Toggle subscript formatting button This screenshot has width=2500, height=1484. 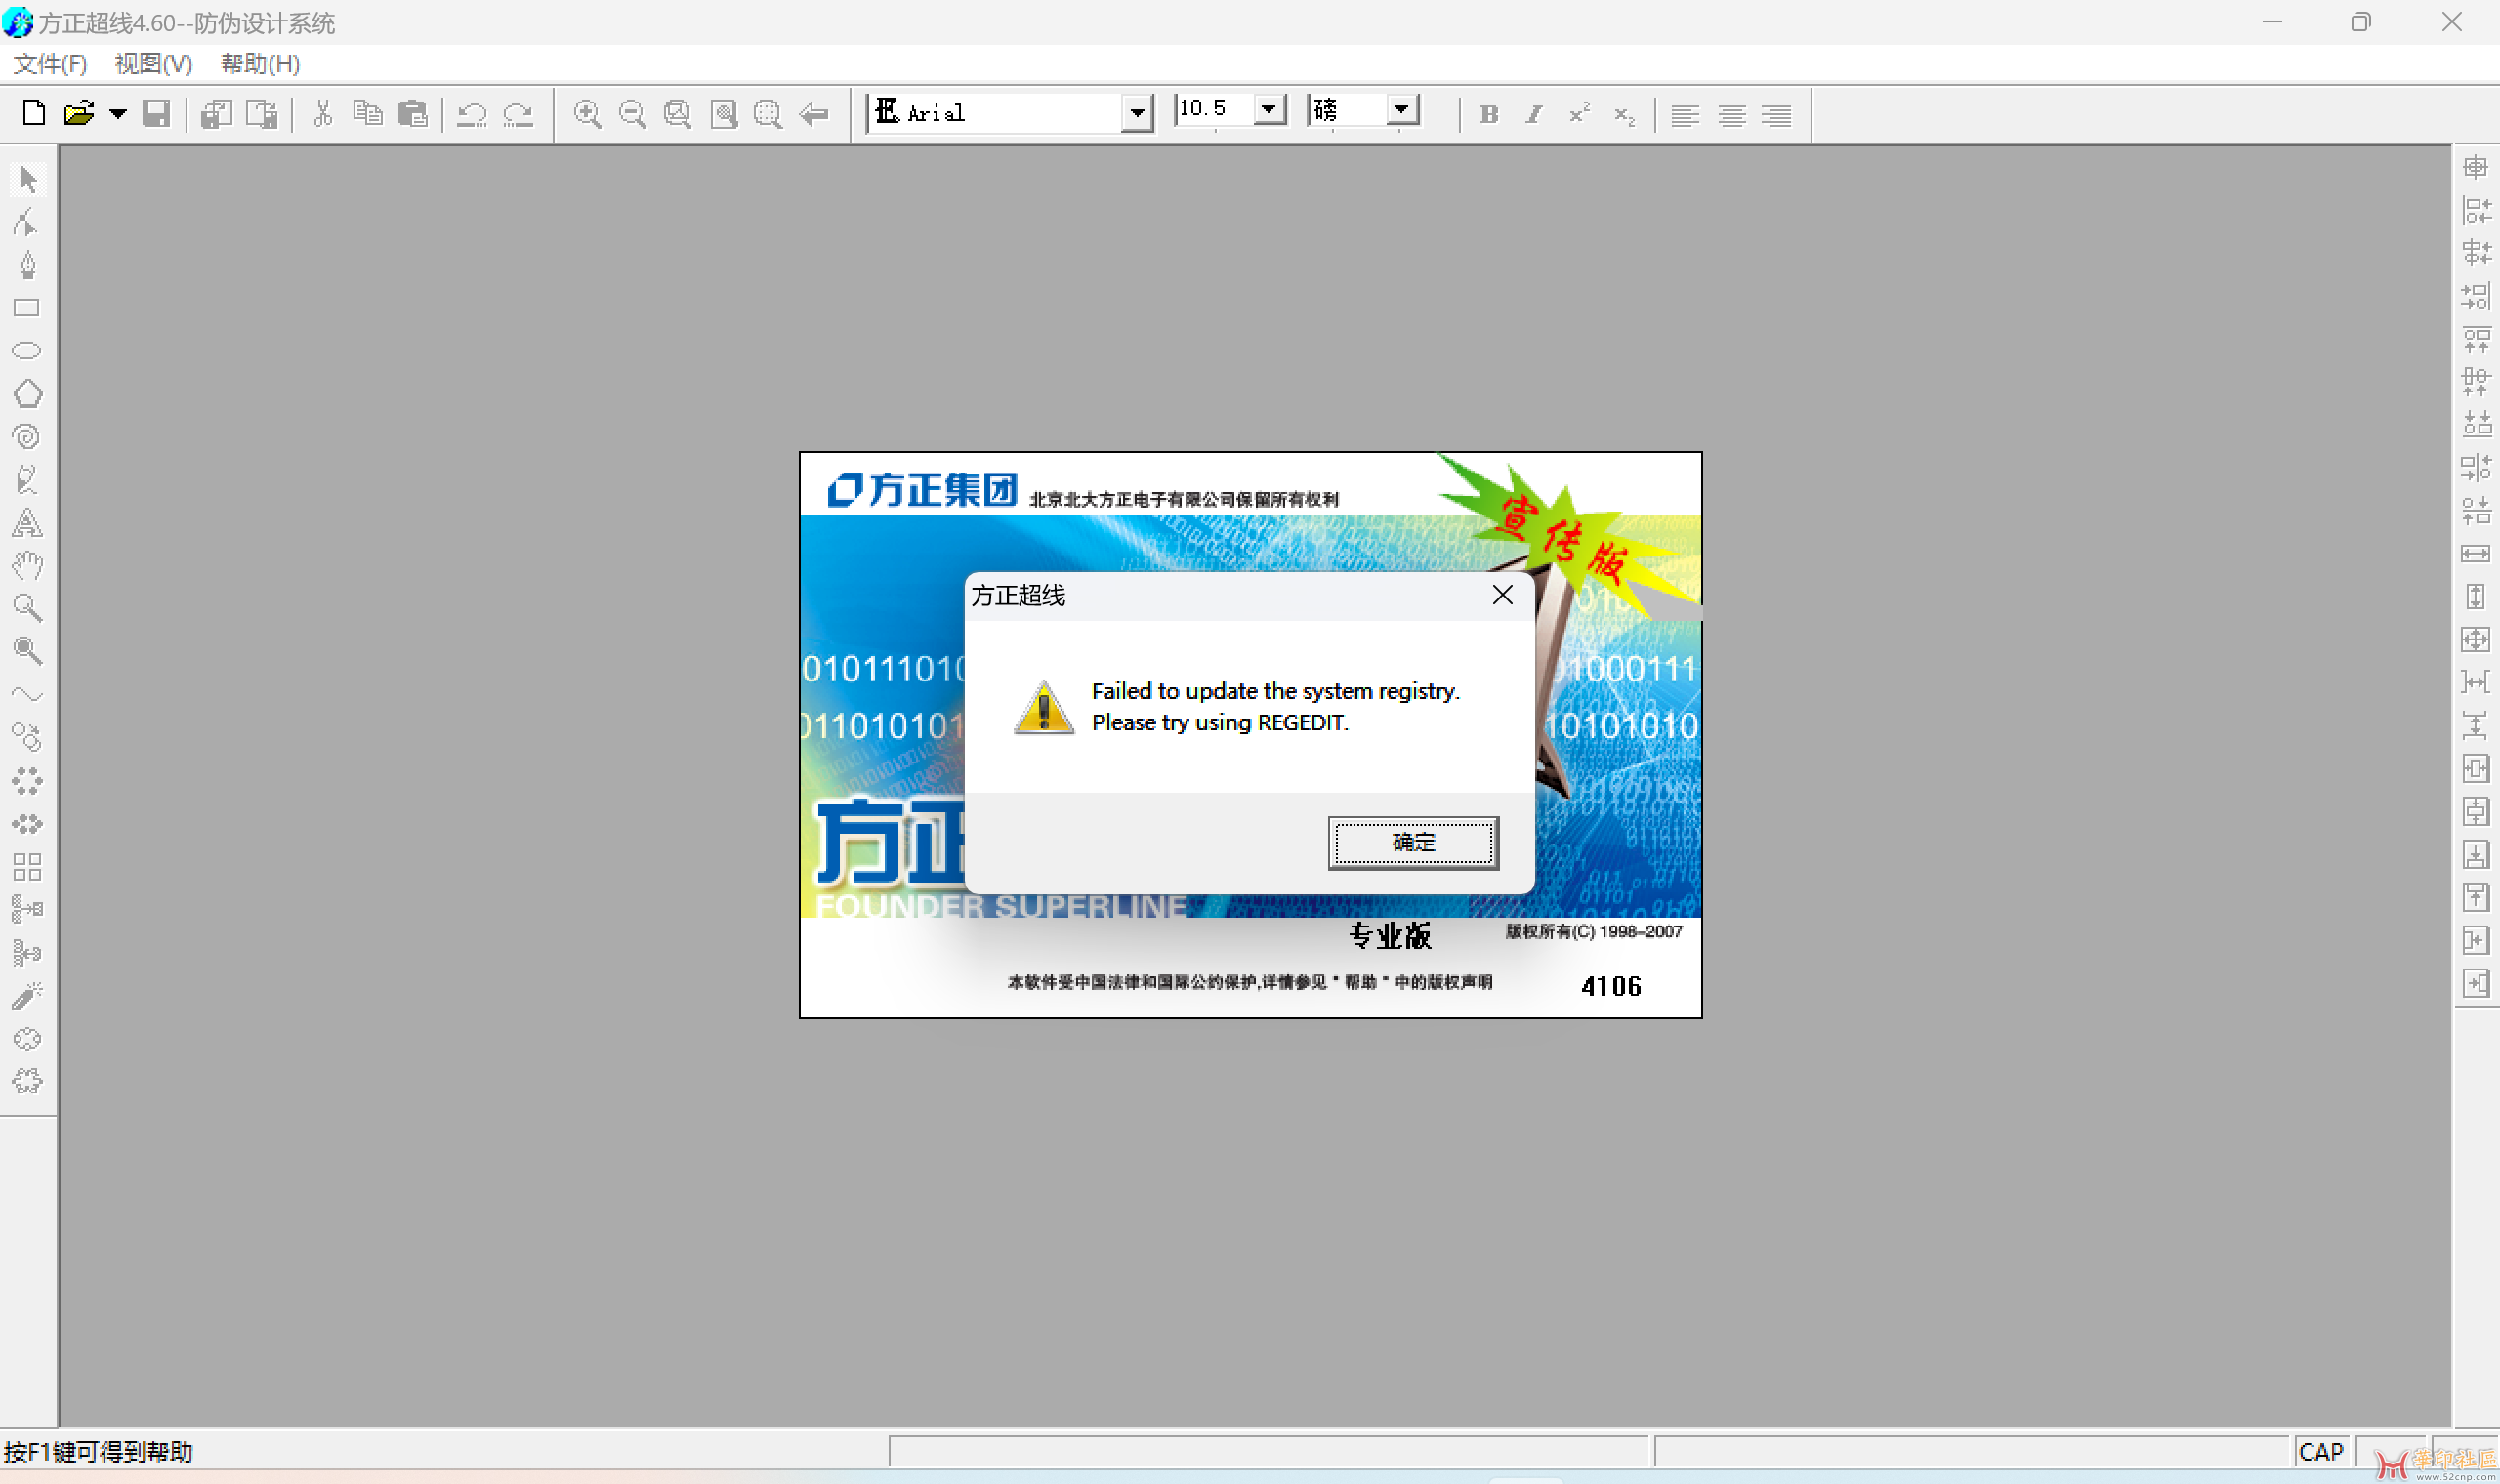[1624, 116]
